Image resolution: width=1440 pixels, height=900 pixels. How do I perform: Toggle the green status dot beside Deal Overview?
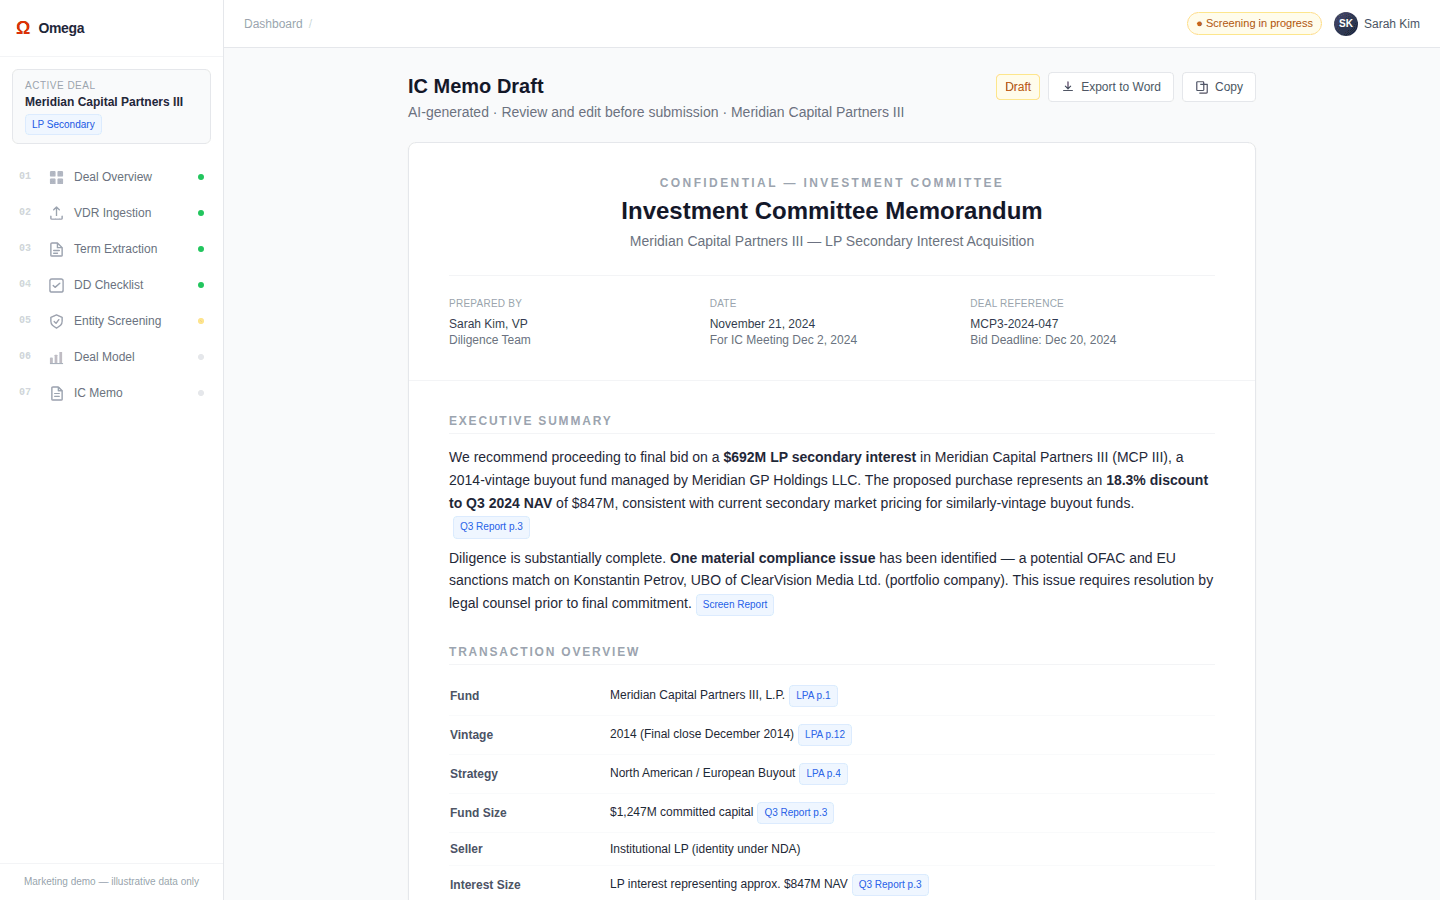(200, 176)
